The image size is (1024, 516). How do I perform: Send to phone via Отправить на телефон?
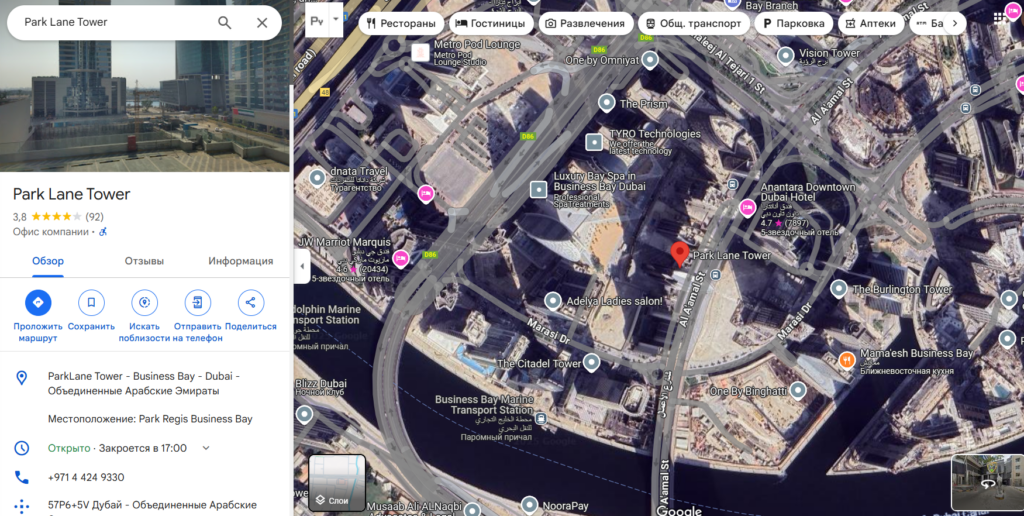(198, 302)
